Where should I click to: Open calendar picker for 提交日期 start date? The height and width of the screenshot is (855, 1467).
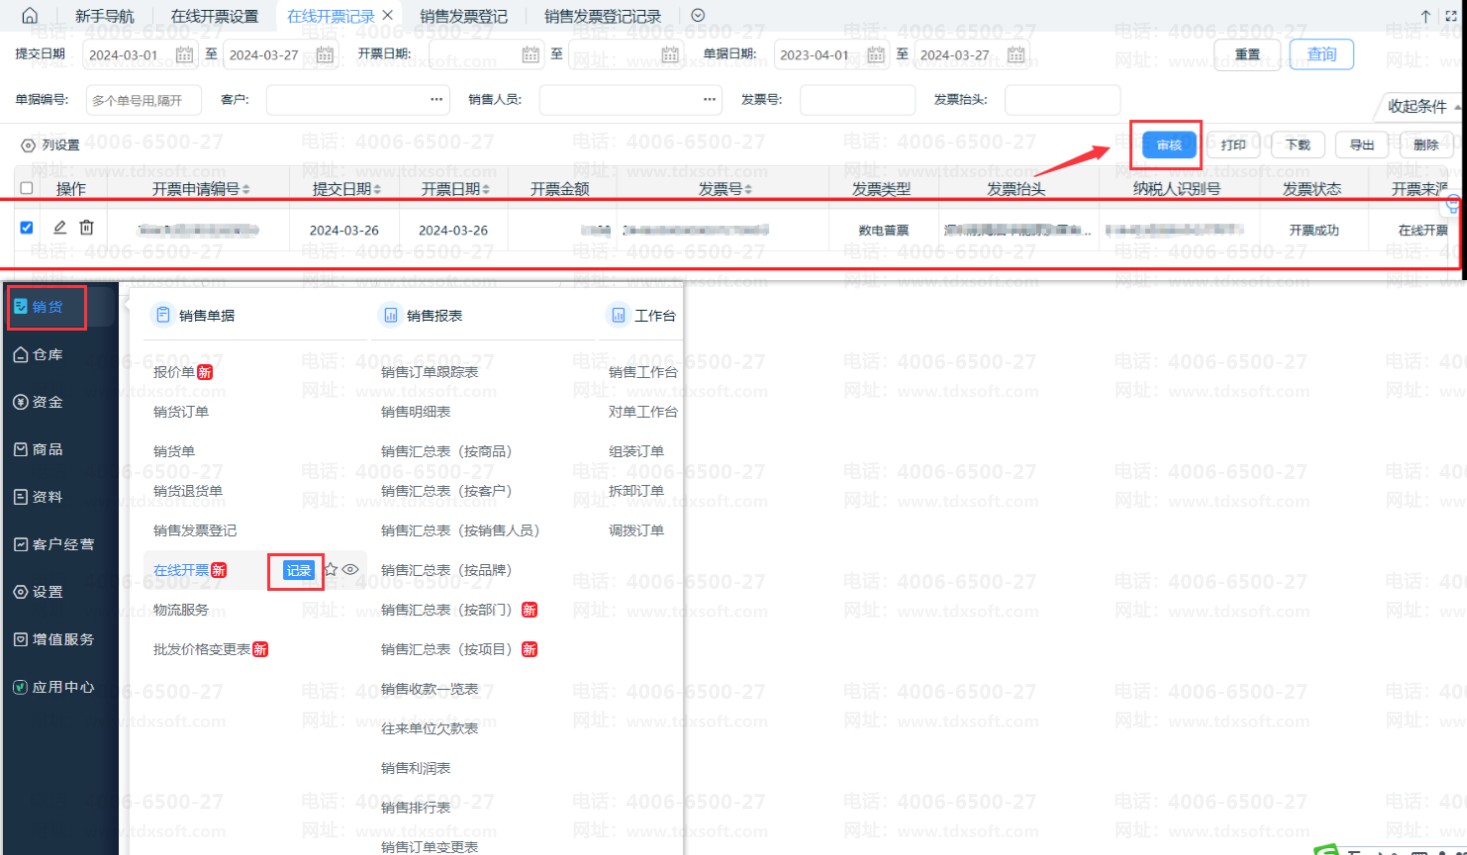coord(184,55)
